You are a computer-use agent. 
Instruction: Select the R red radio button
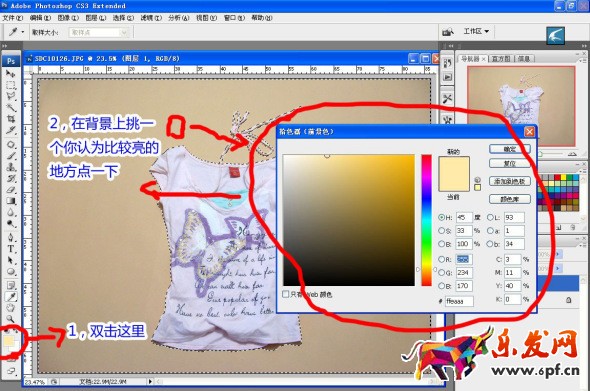[441, 259]
